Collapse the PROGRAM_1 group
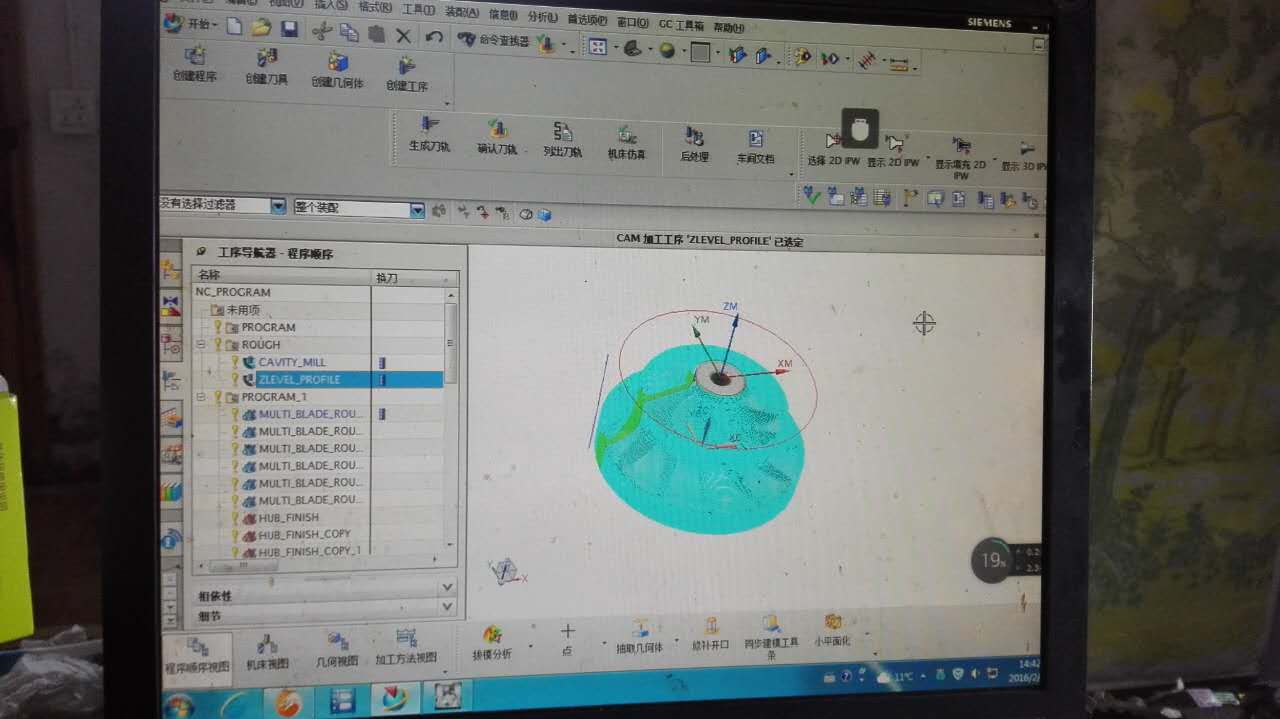Image resolution: width=1280 pixels, height=719 pixels. point(200,397)
